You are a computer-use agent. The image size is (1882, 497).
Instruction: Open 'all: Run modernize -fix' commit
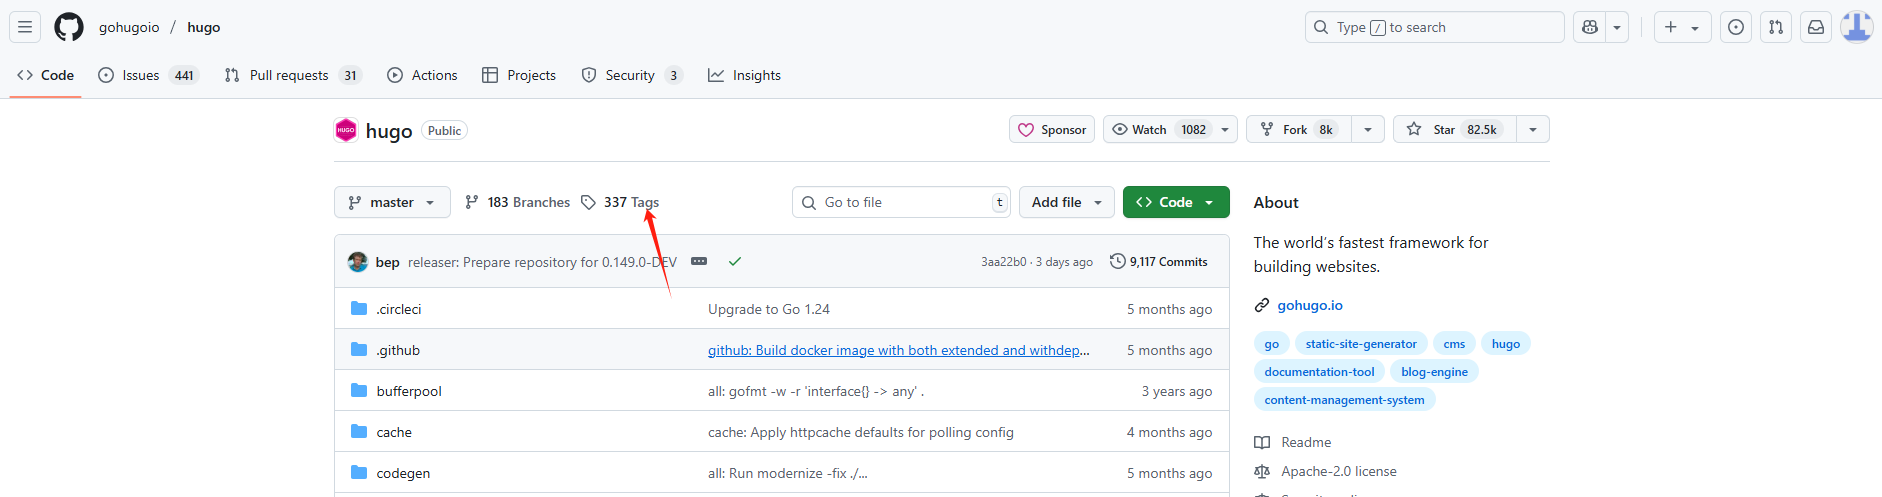coord(788,473)
